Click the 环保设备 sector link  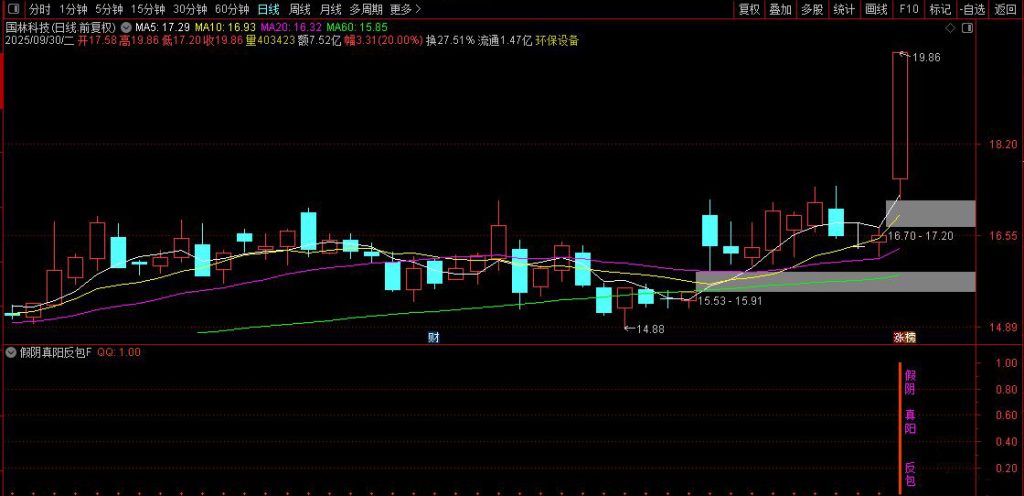(x=557, y=40)
